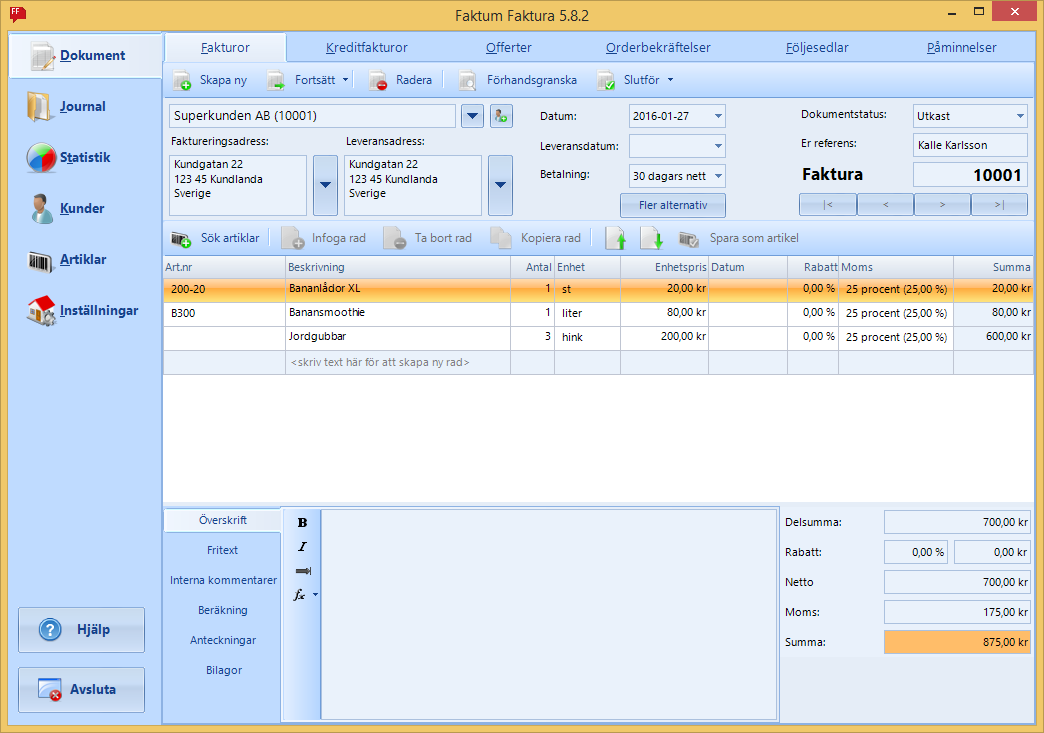
Task: Click the Bananlådor XL row cell
Action: click(397, 289)
